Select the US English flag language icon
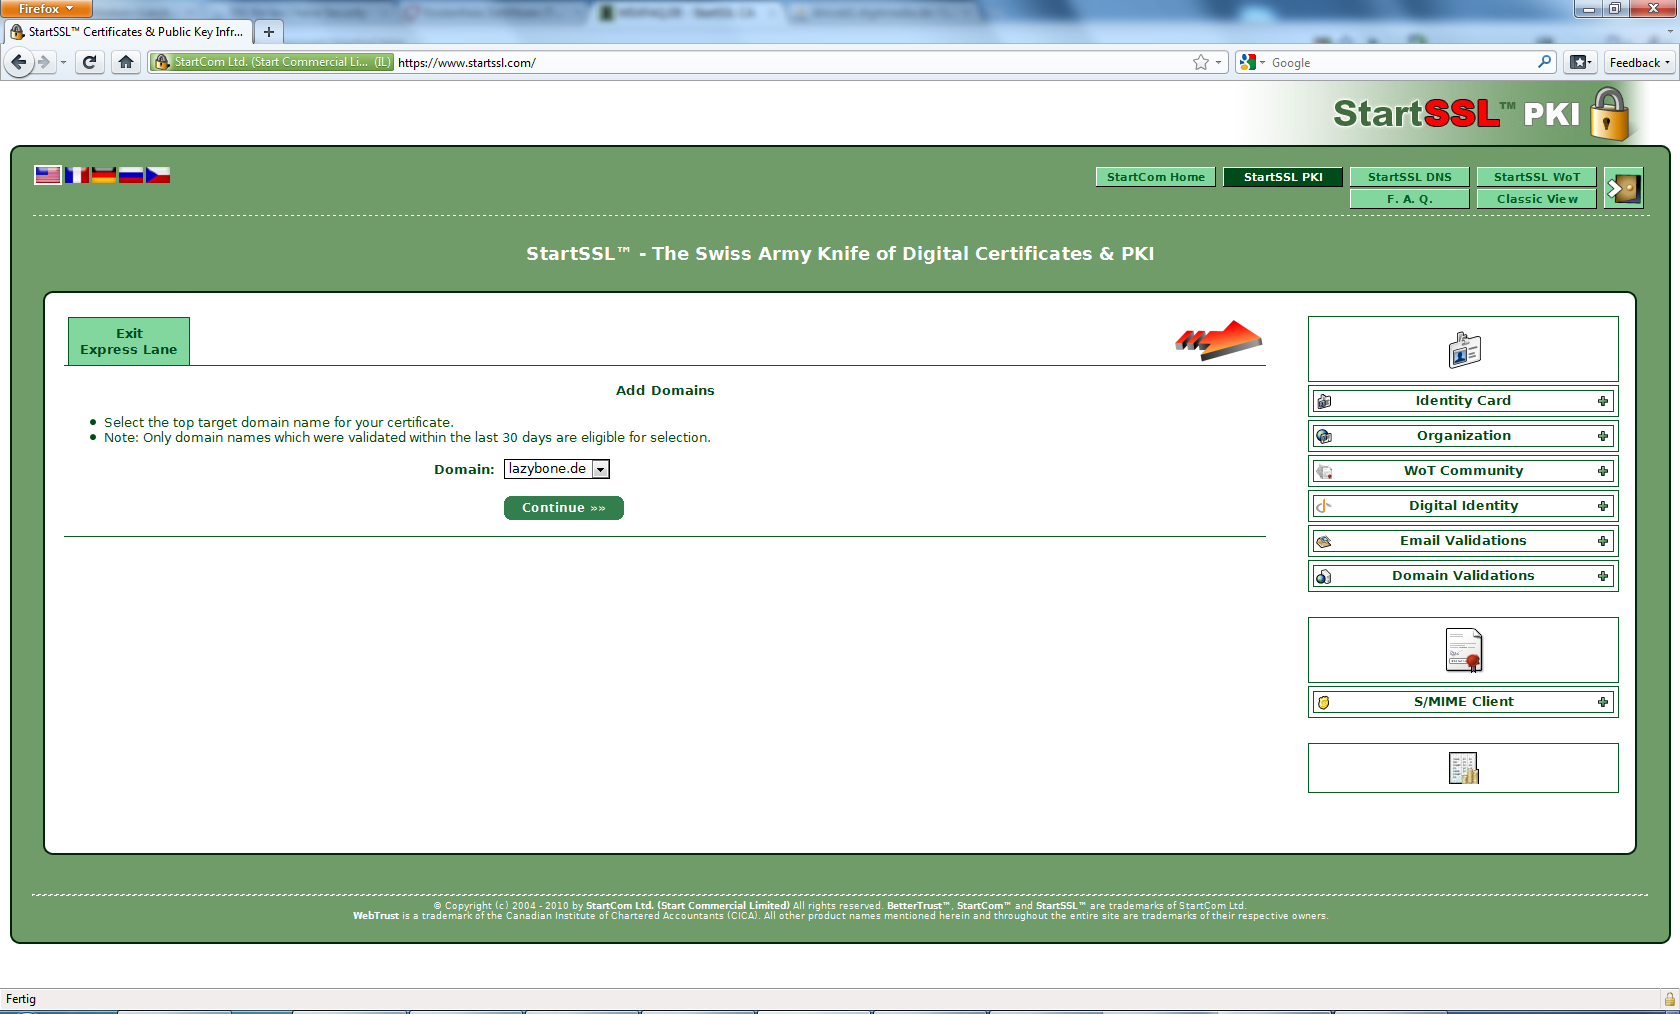Viewport: 1680px width, 1014px height. (x=48, y=175)
